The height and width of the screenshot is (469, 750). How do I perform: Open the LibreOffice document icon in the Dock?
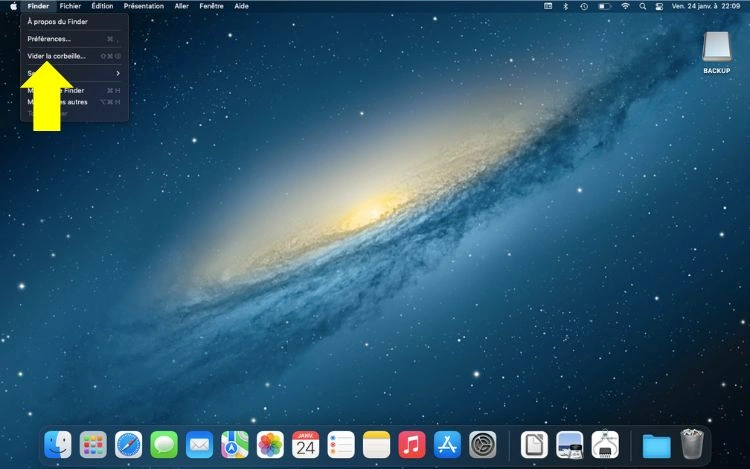534,445
